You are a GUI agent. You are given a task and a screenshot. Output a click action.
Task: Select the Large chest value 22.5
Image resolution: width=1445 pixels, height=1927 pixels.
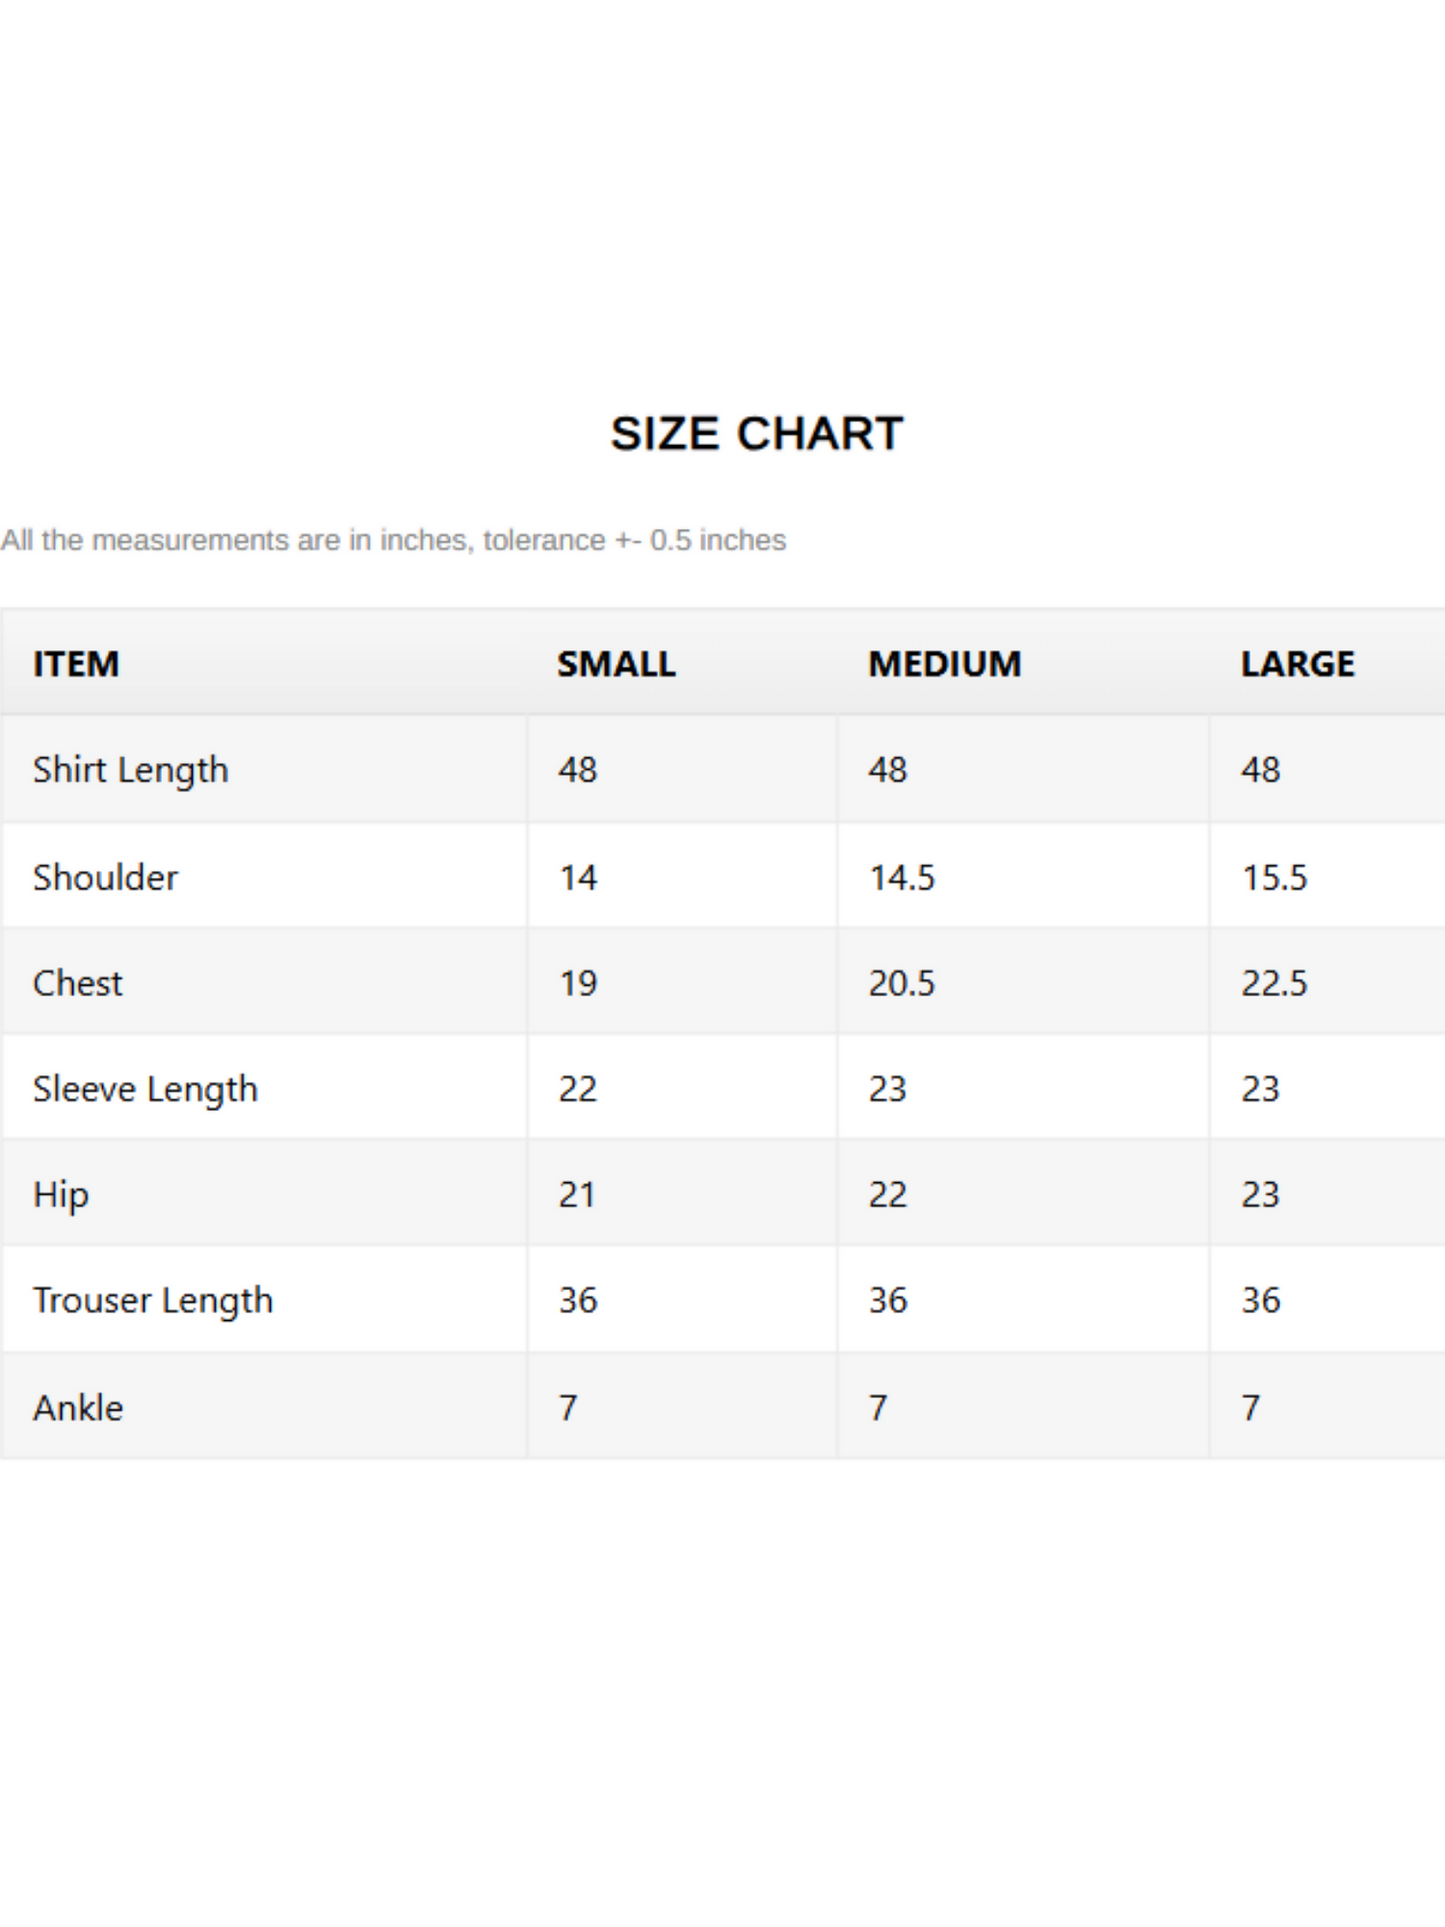pos(1274,984)
